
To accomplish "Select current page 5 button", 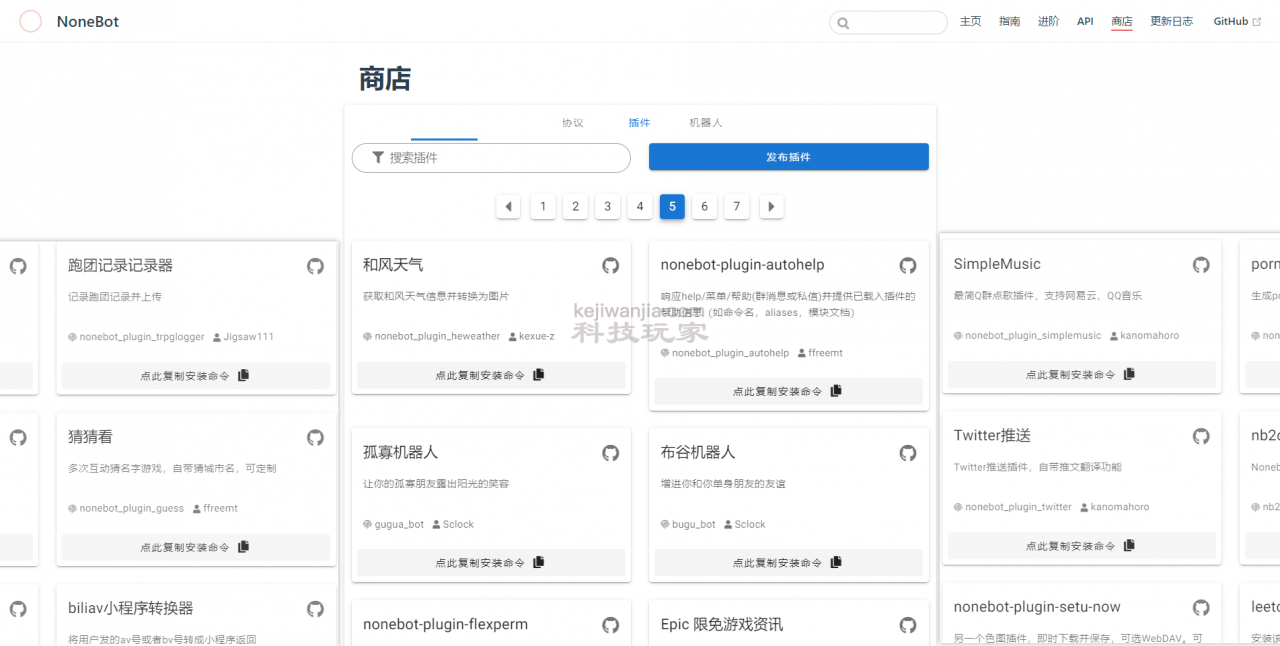I will click(672, 207).
